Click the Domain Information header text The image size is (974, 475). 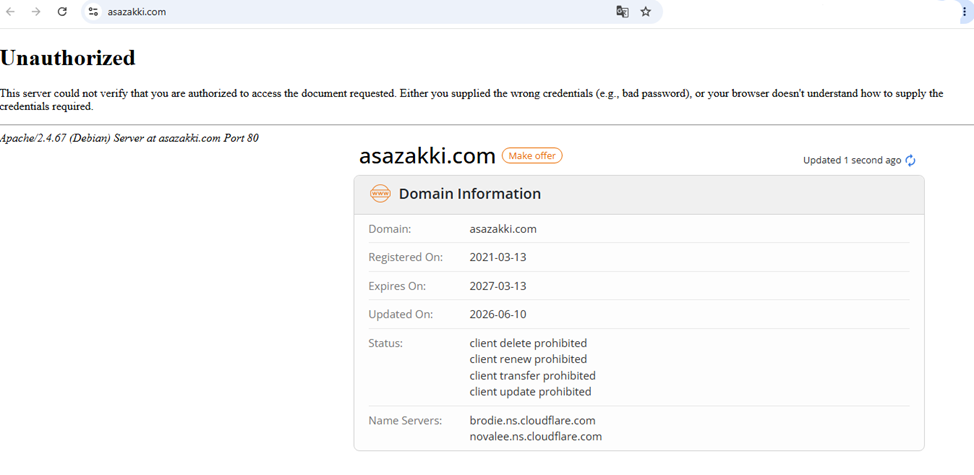click(470, 194)
